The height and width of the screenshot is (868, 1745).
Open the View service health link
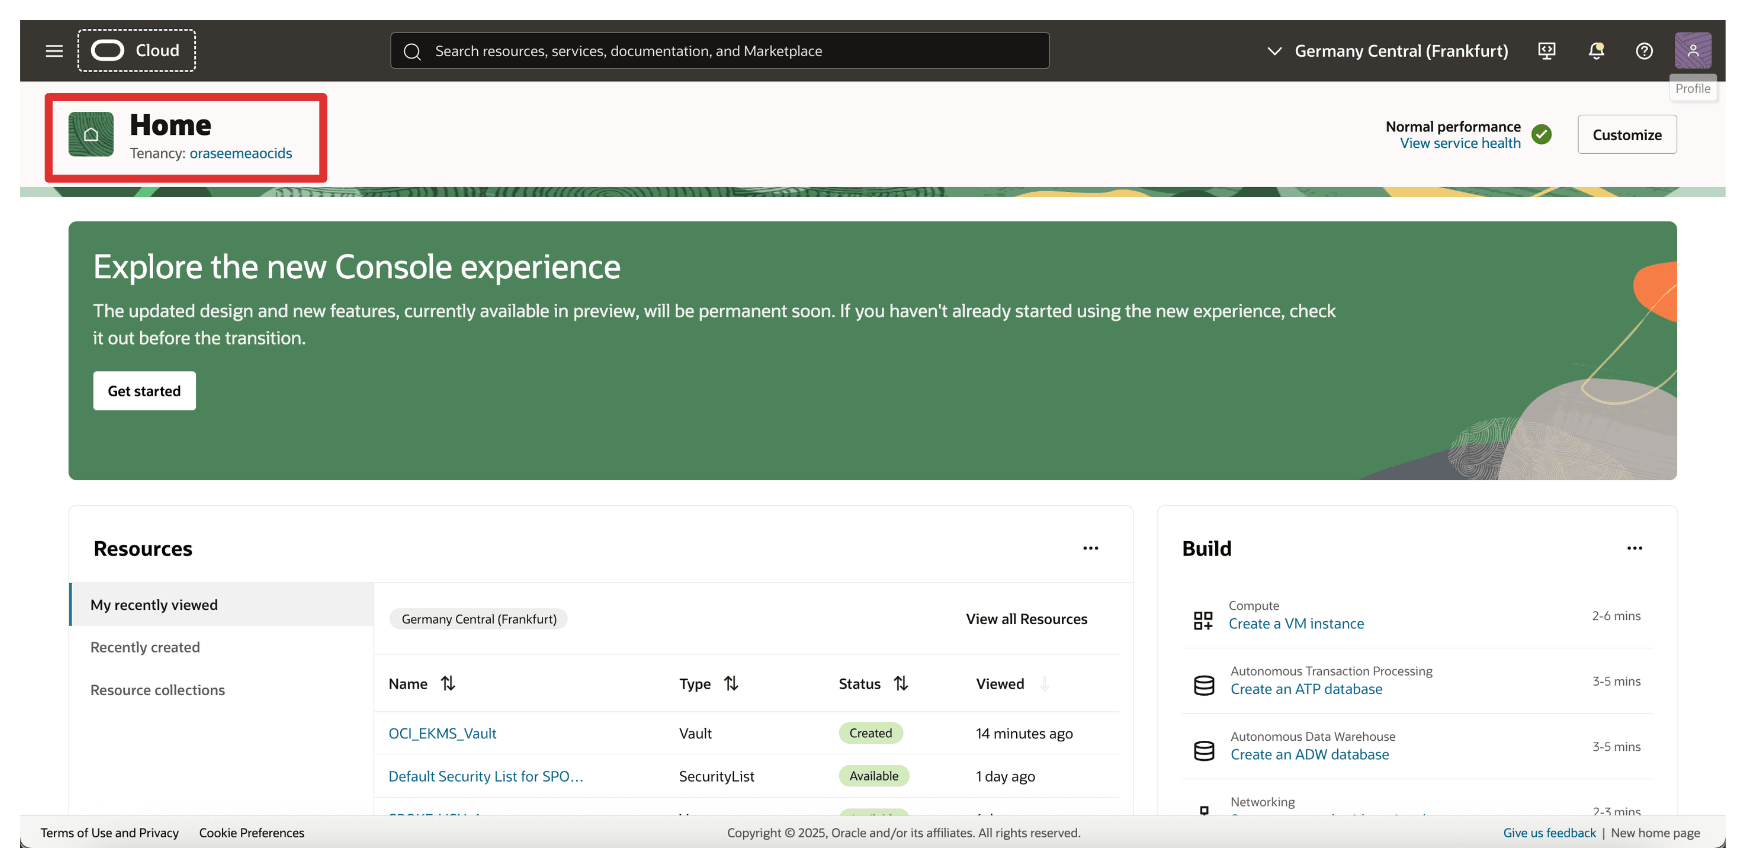(1460, 144)
